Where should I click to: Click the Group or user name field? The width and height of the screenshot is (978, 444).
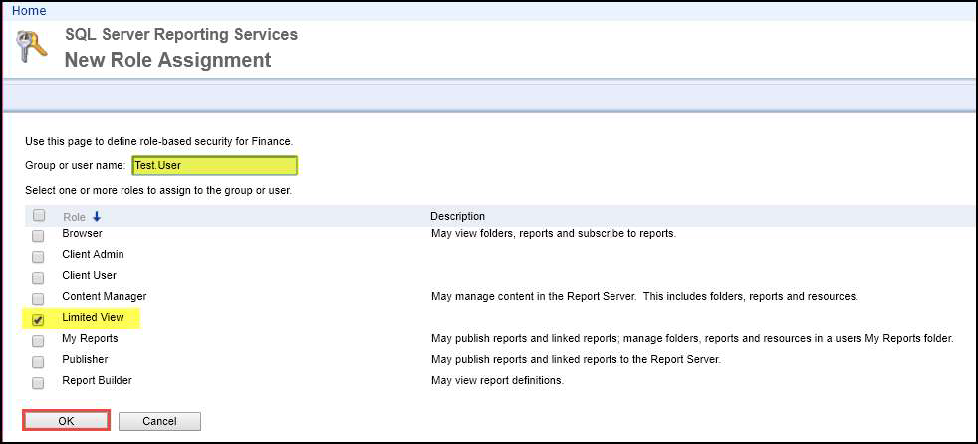[215, 166]
